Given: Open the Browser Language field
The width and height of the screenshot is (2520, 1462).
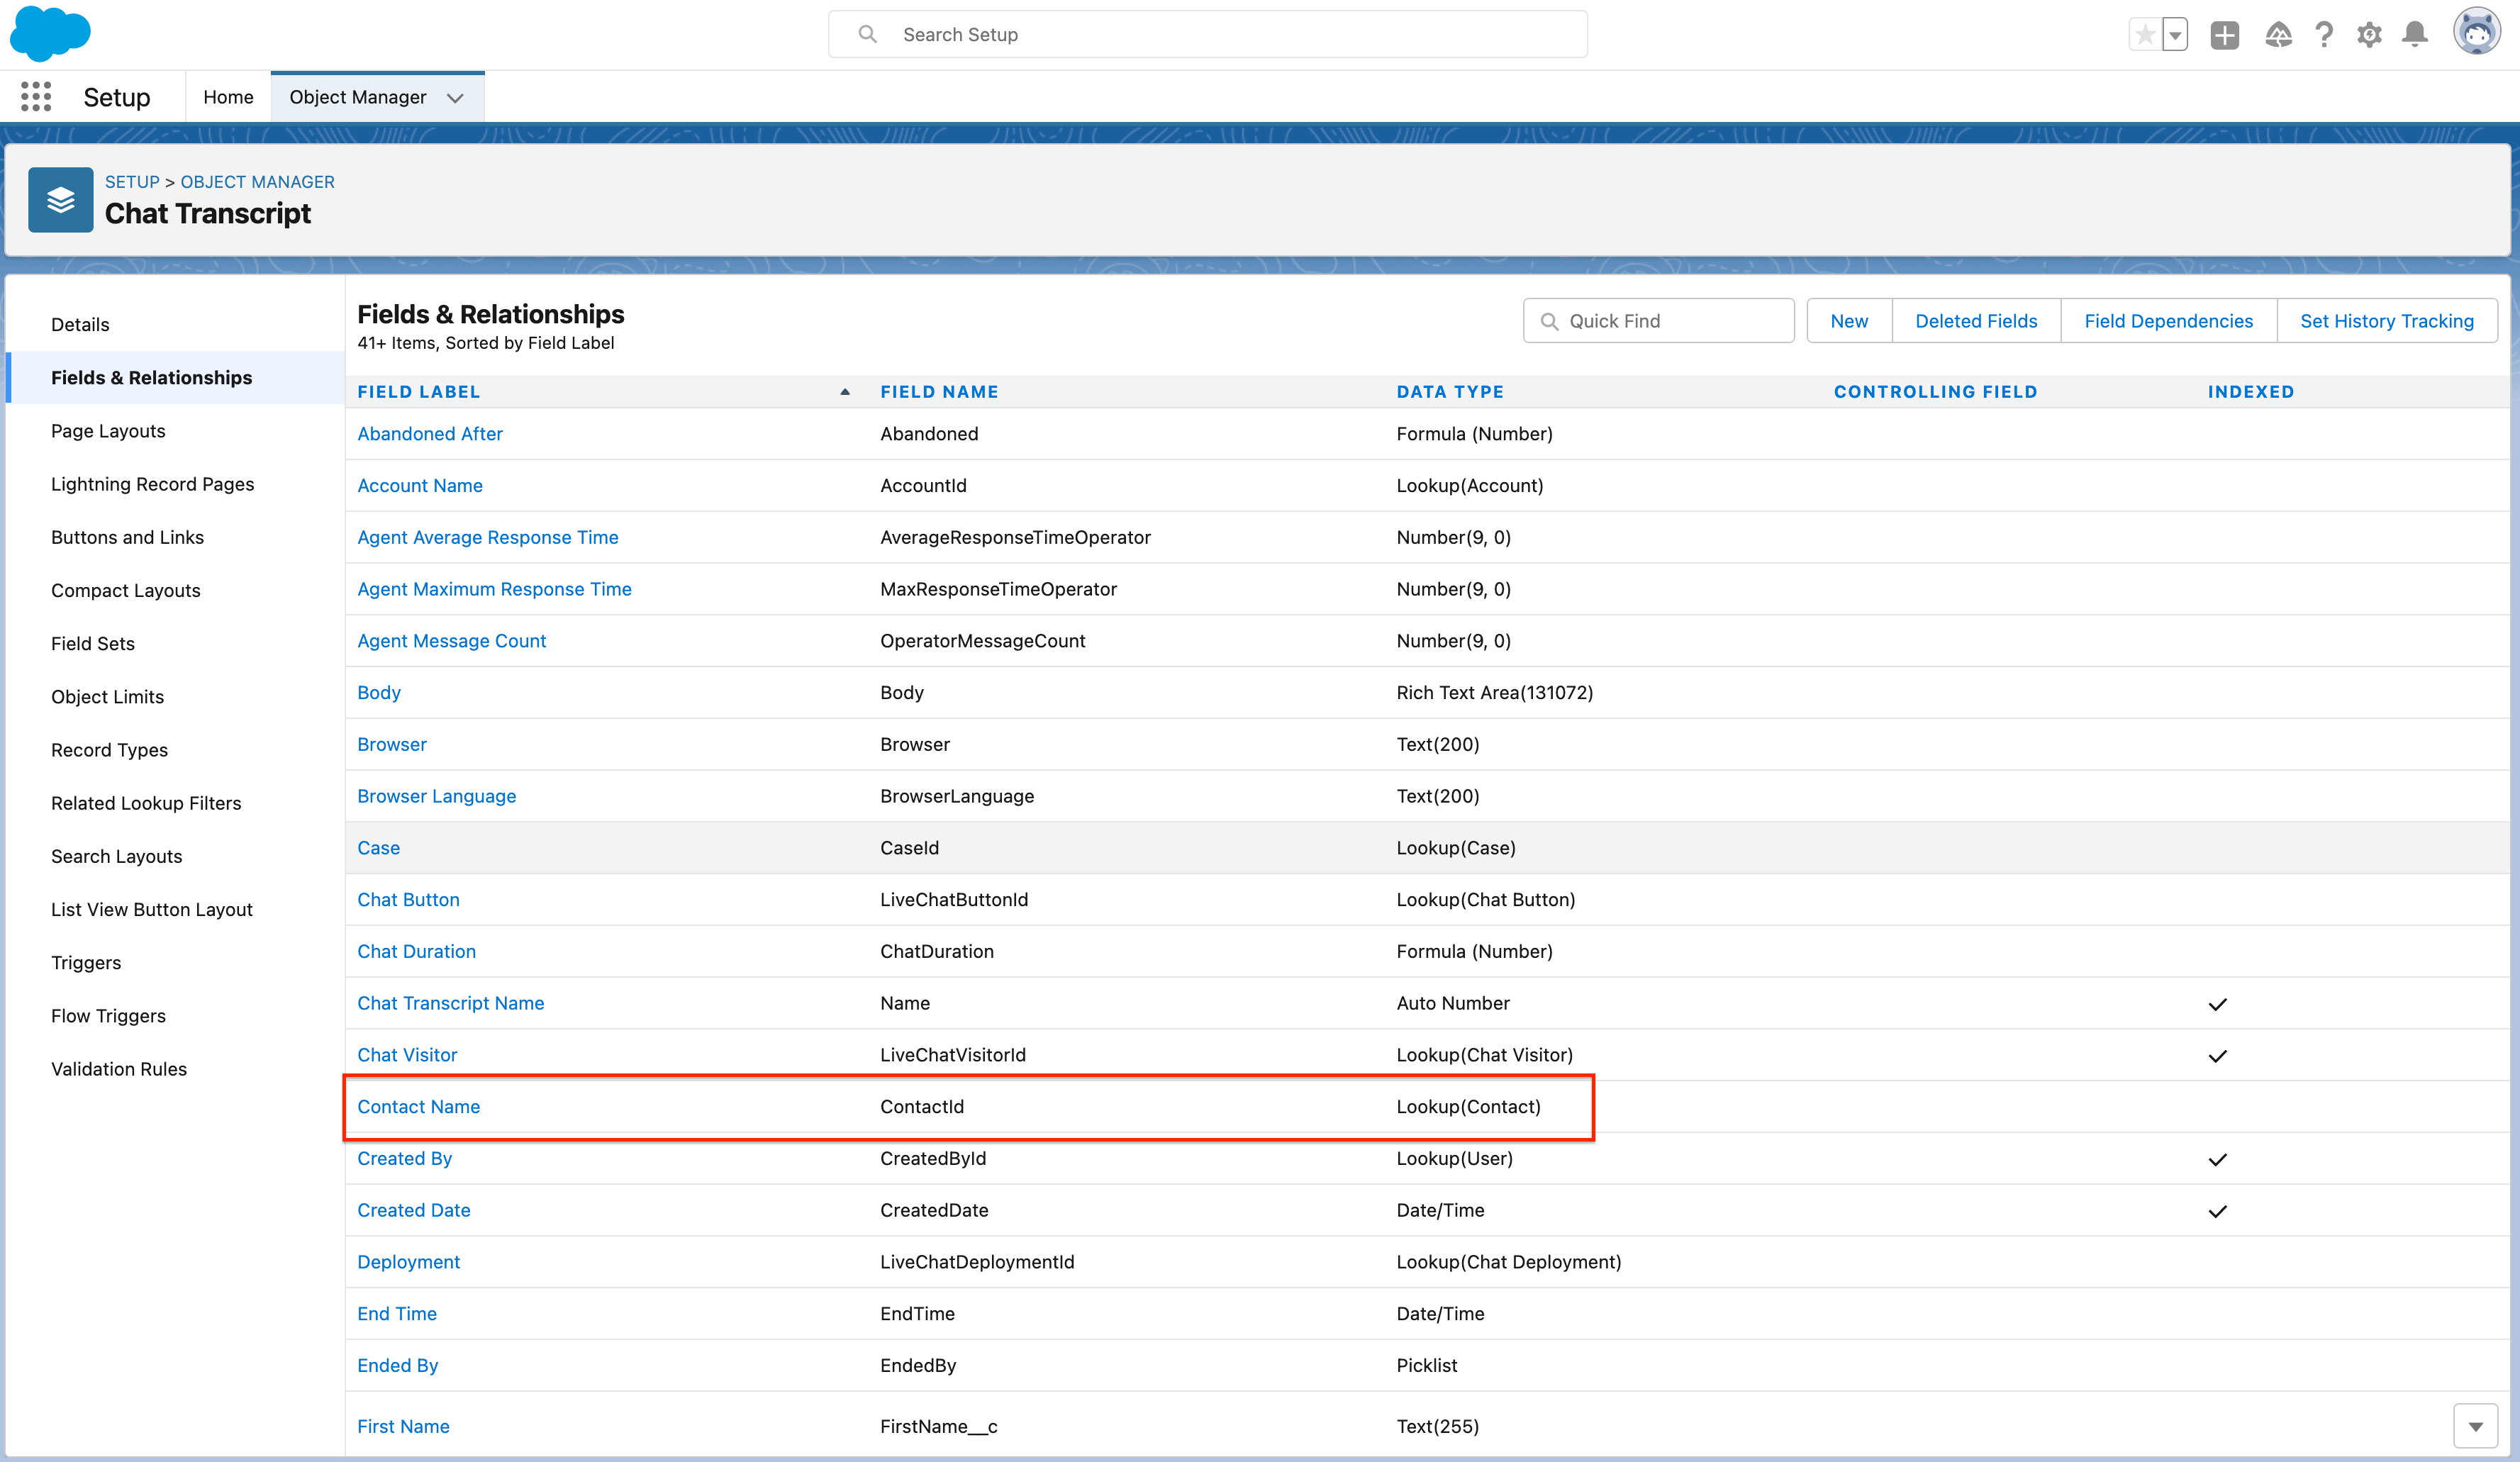Looking at the screenshot, I should tap(437, 796).
